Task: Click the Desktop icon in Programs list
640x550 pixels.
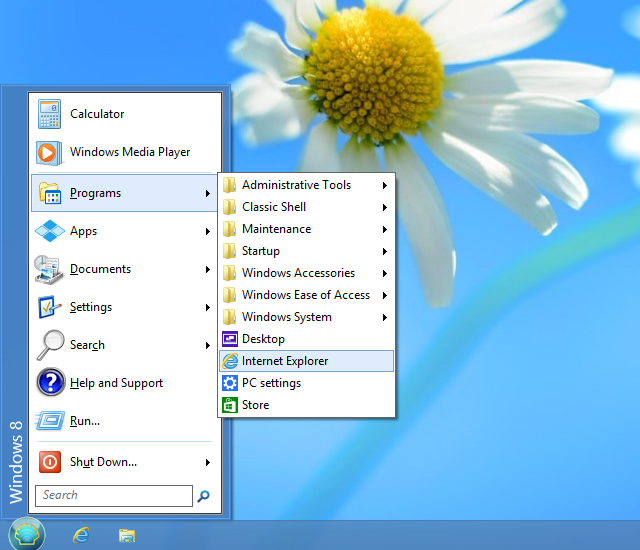Action: (230, 339)
